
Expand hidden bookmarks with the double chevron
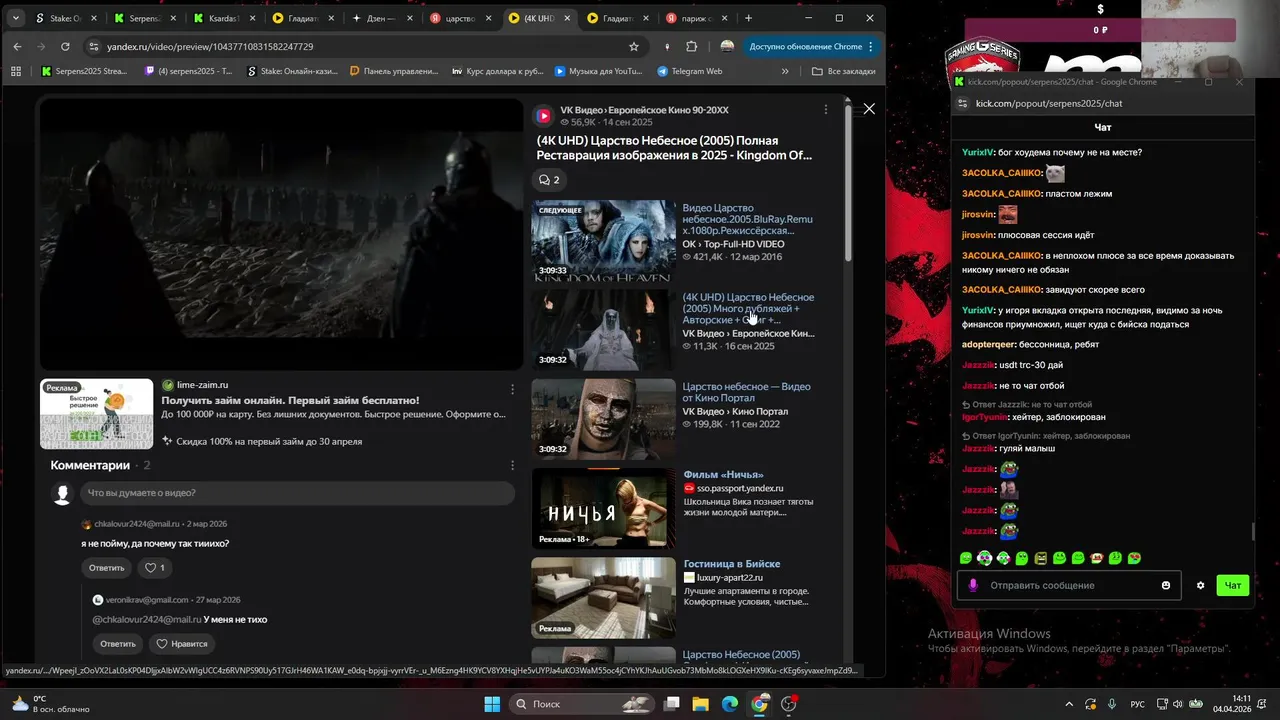(x=785, y=71)
